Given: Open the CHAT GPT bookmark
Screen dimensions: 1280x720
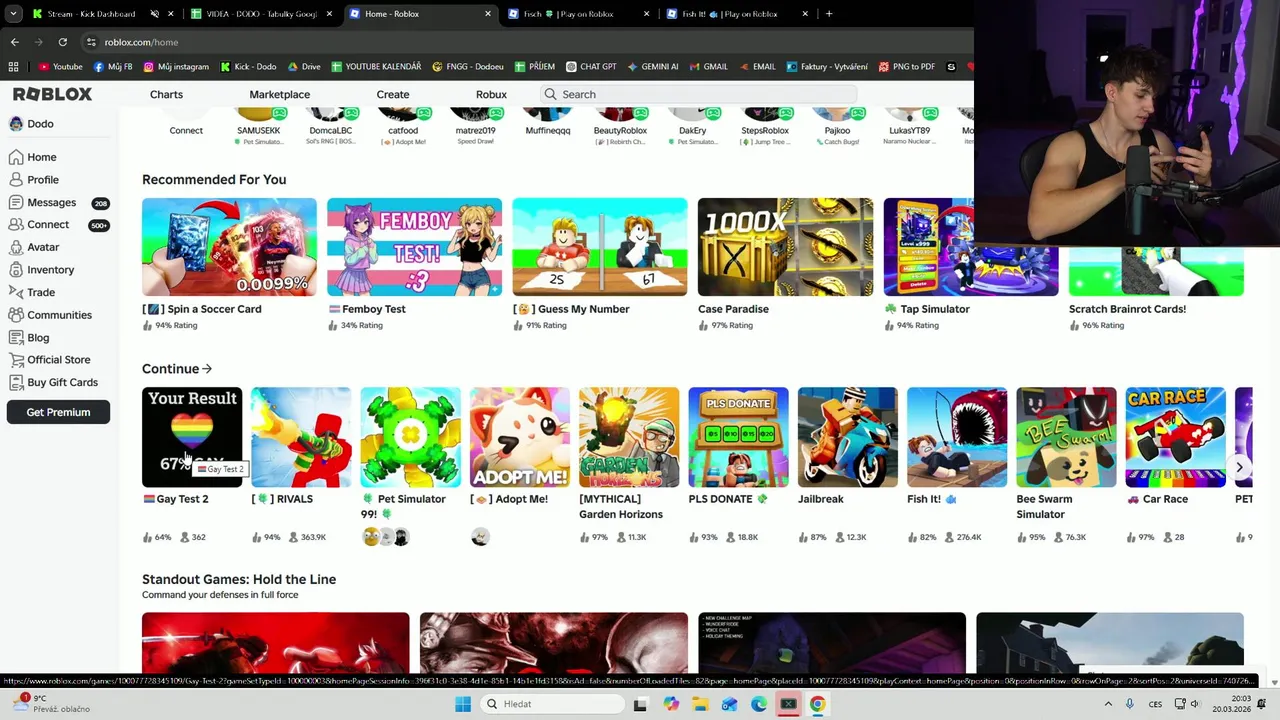Looking at the screenshot, I should [591, 67].
